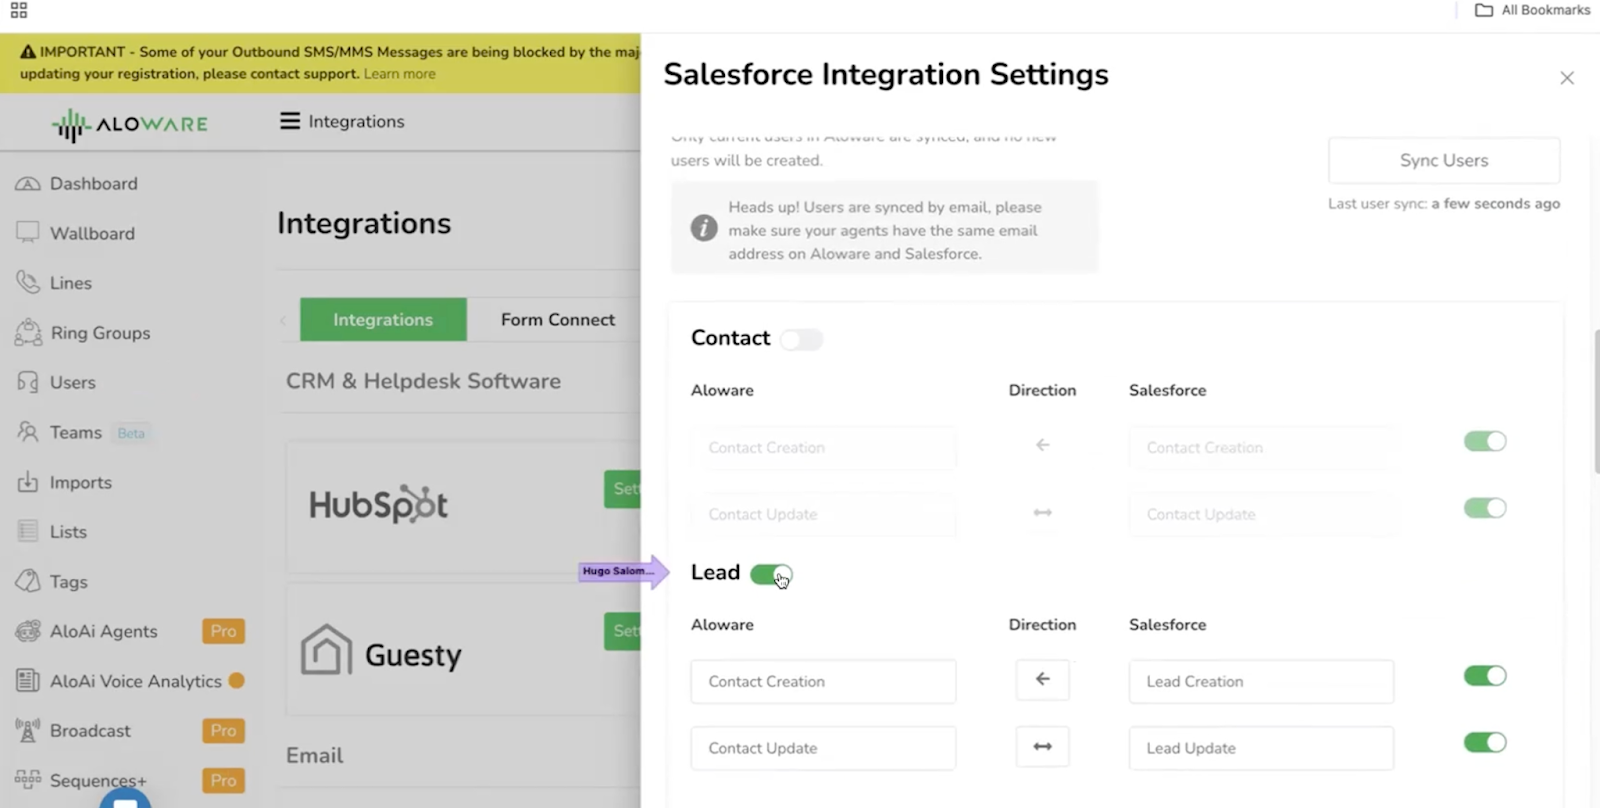Image resolution: width=1600 pixels, height=808 pixels.
Task: Click the Ring Groups icon
Action: [28, 332]
